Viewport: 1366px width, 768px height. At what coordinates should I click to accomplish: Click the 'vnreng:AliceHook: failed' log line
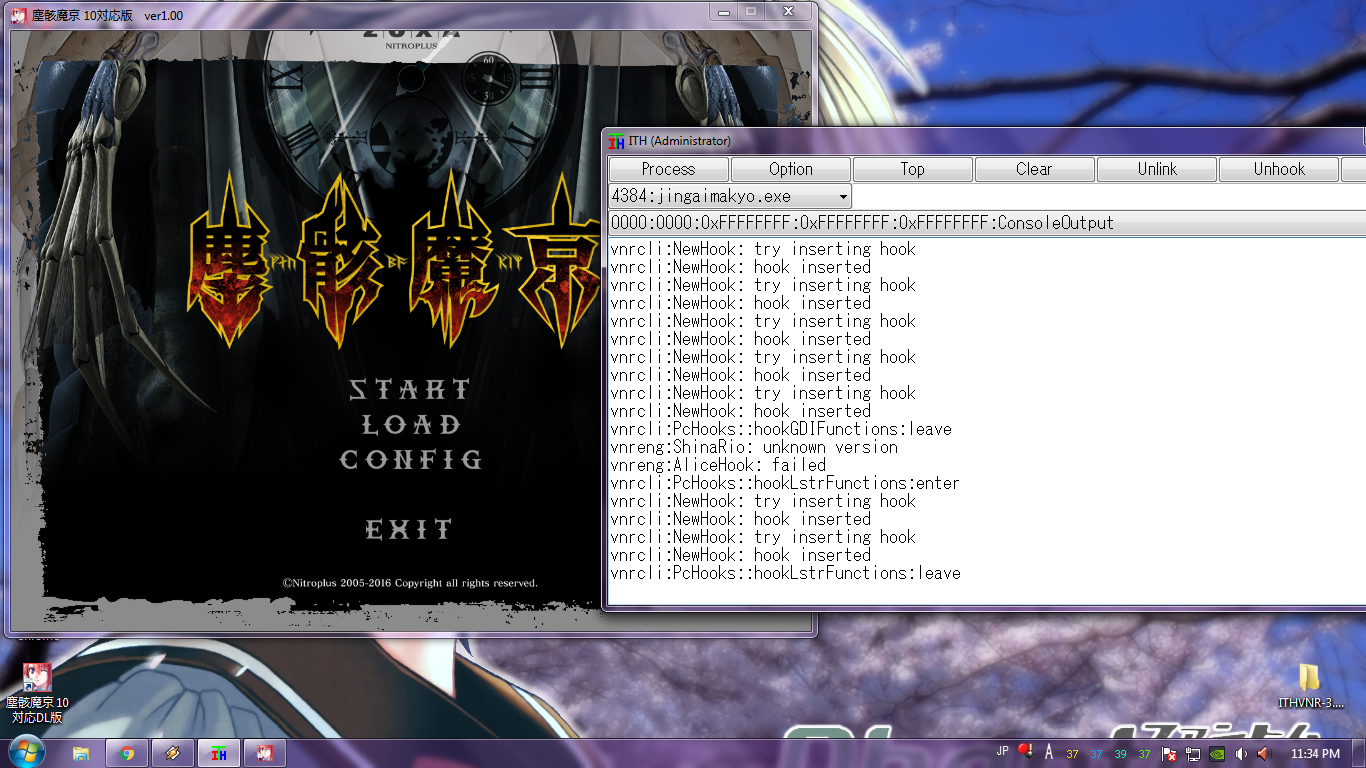point(718,465)
